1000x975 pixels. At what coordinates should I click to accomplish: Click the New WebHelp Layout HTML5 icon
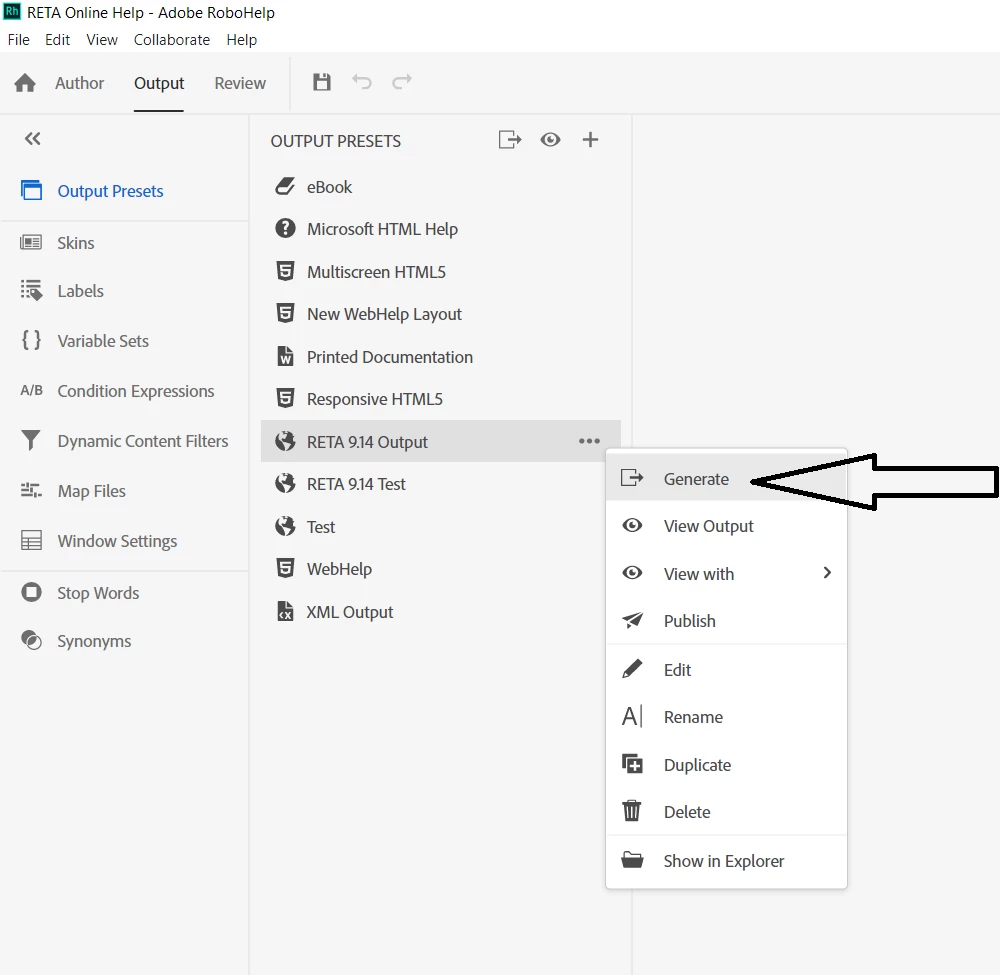(285, 314)
